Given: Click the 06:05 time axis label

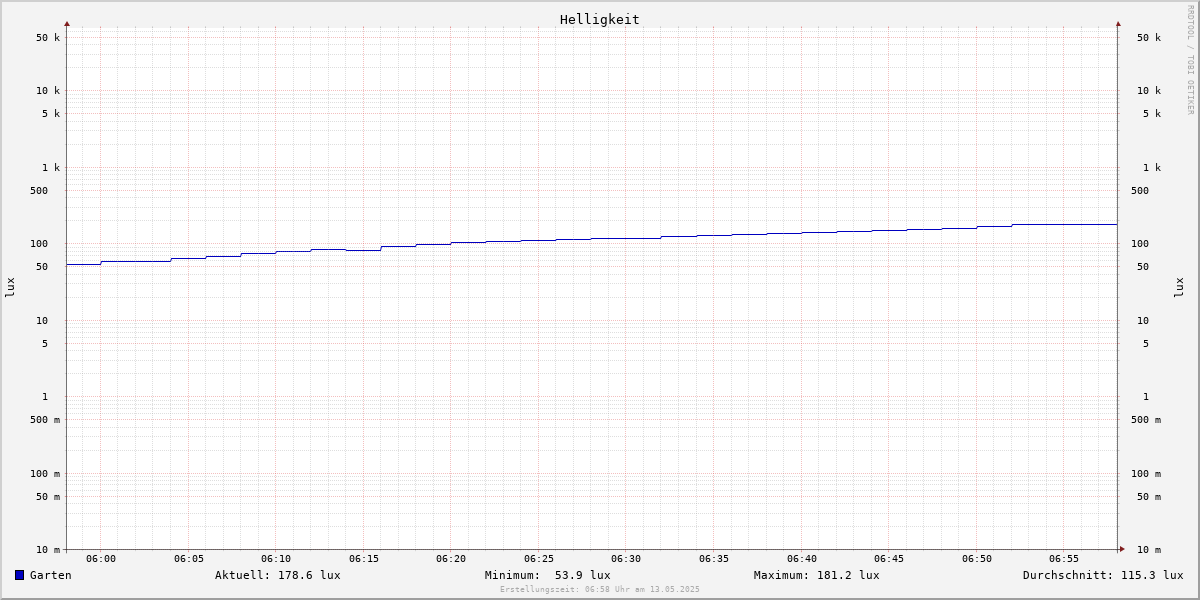Looking at the screenshot, I should [x=189, y=559].
